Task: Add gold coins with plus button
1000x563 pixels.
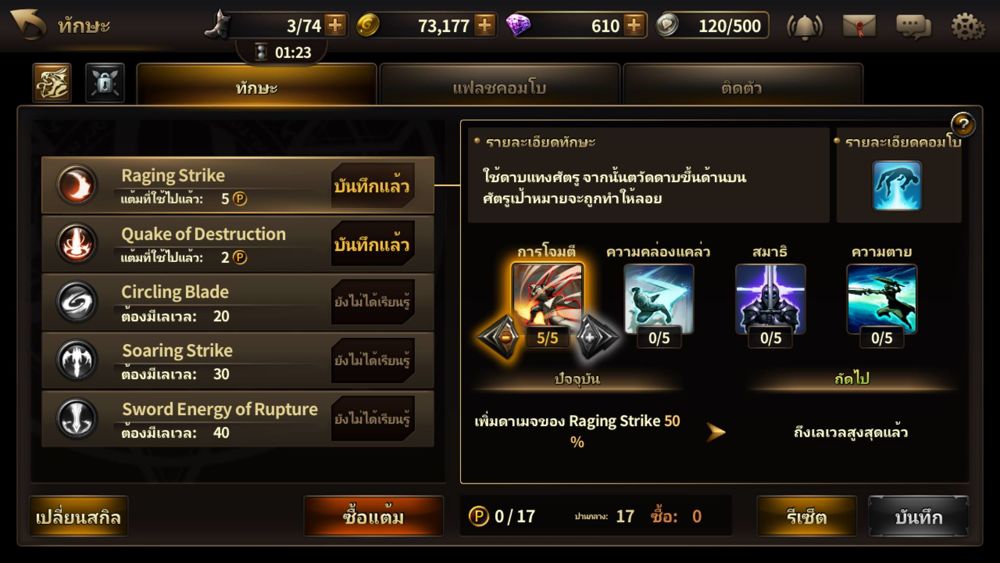Action: pos(485,26)
